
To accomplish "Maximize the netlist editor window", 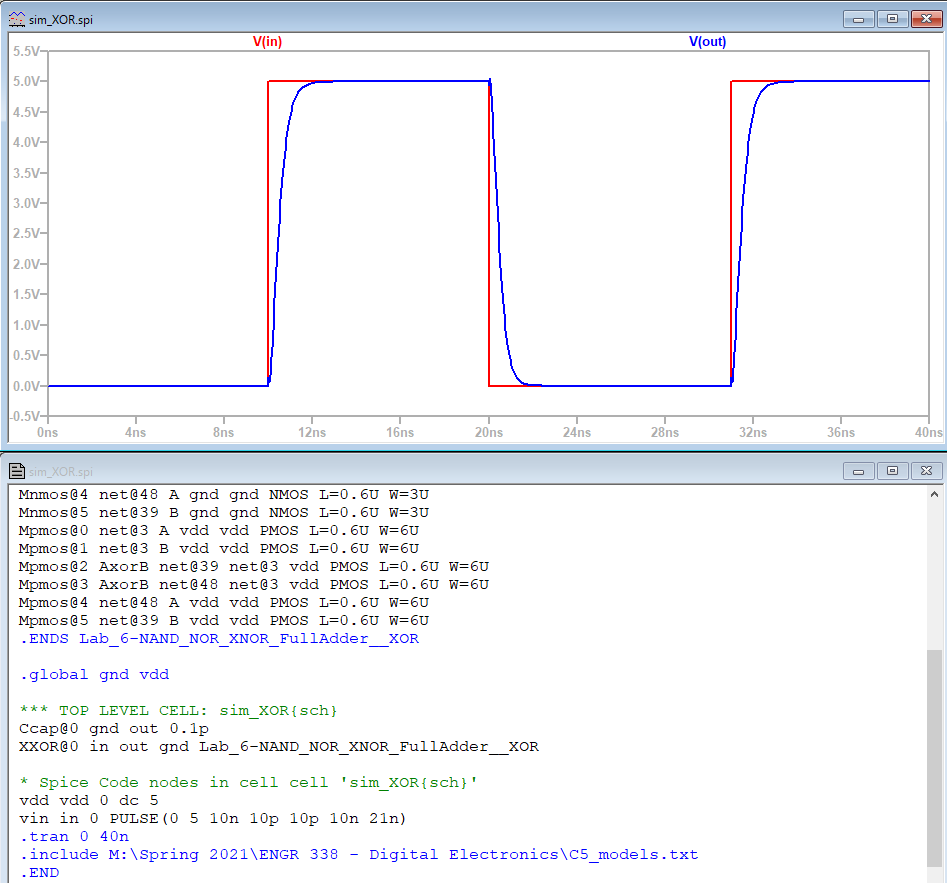I will pos(891,470).
